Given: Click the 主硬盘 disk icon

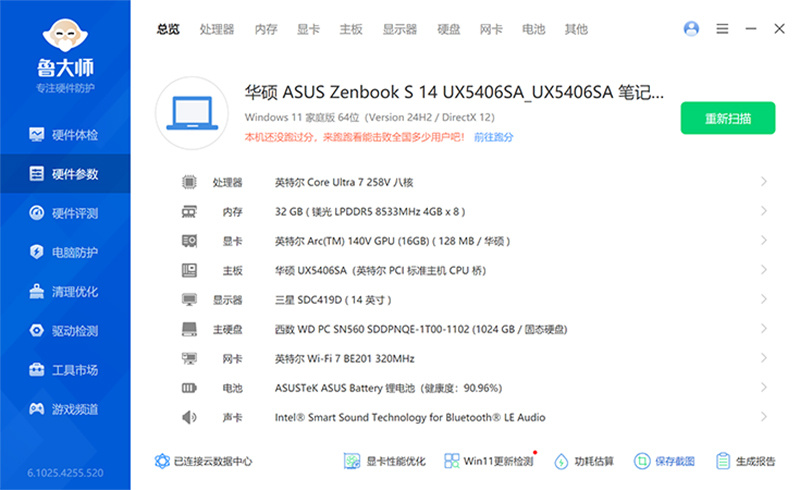Looking at the screenshot, I should pyautogui.click(x=189, y=329).
